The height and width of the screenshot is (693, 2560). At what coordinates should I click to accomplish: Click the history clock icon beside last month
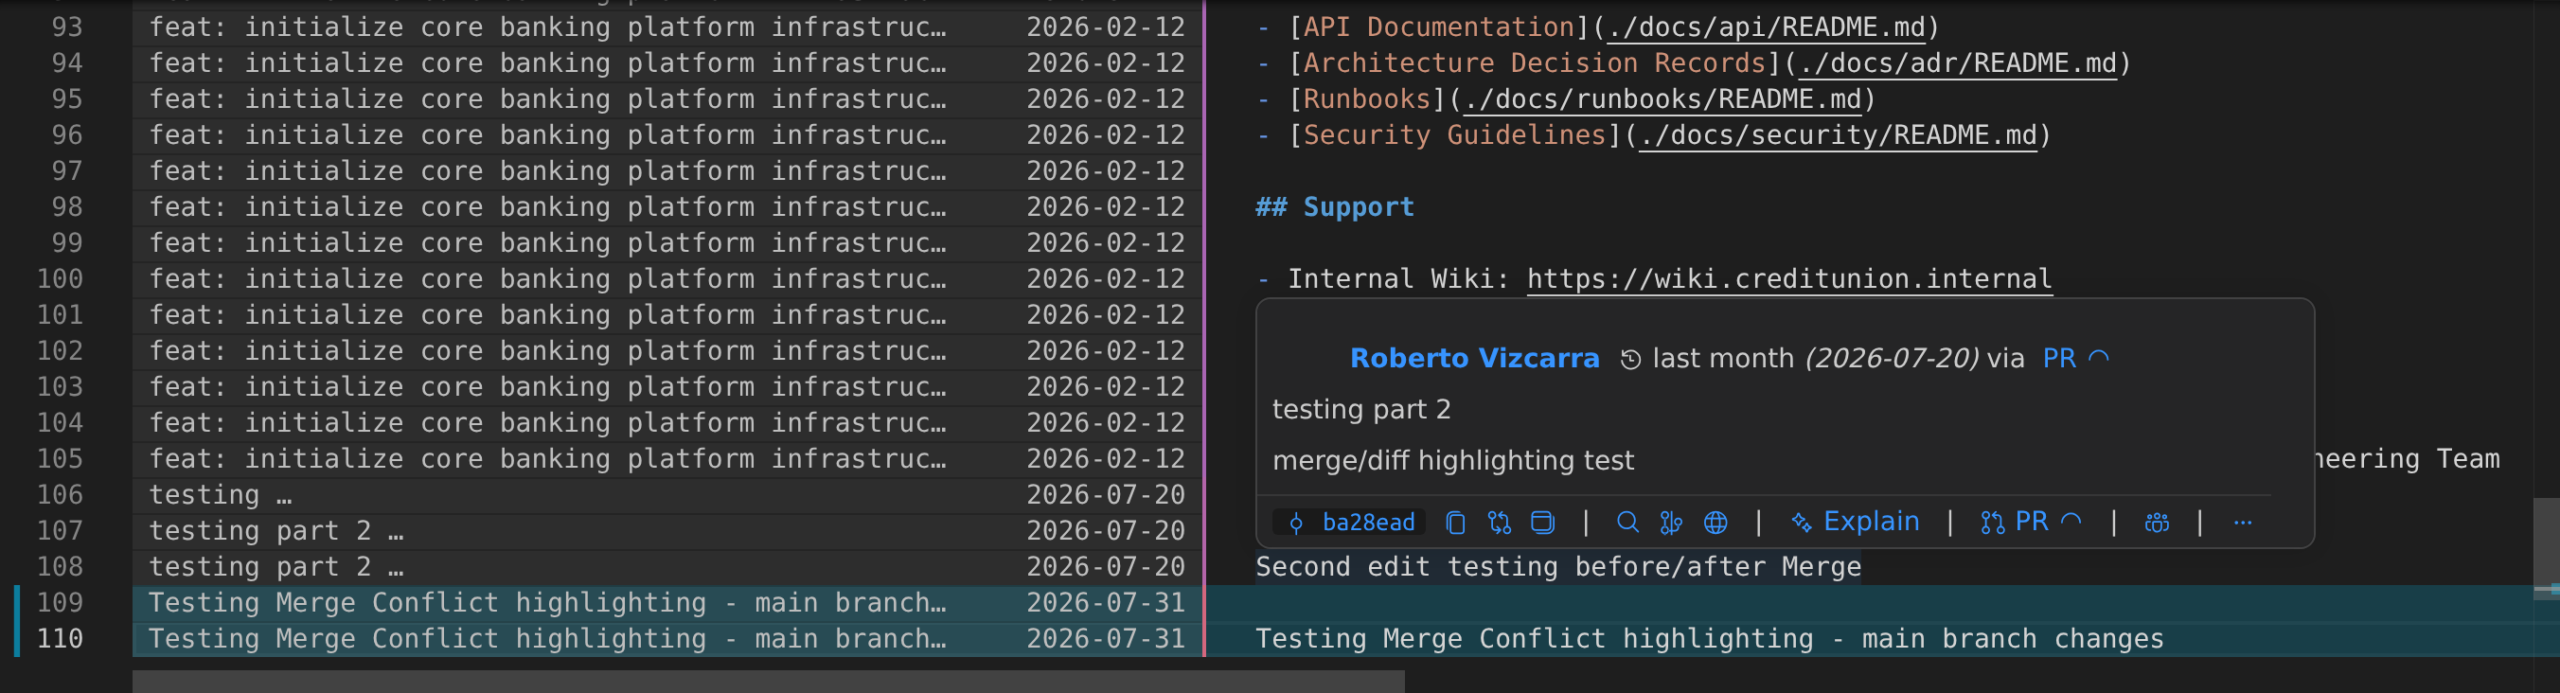[1630, 359]
